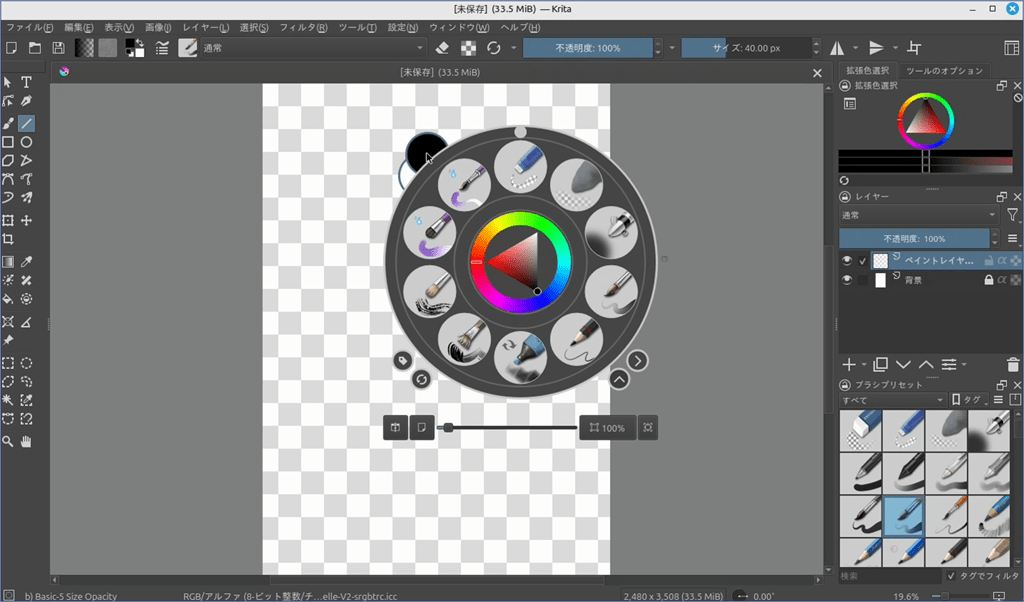Click the delete layer trash icon
Screen dimensions: 1024x602
[x=1013, y=365]
